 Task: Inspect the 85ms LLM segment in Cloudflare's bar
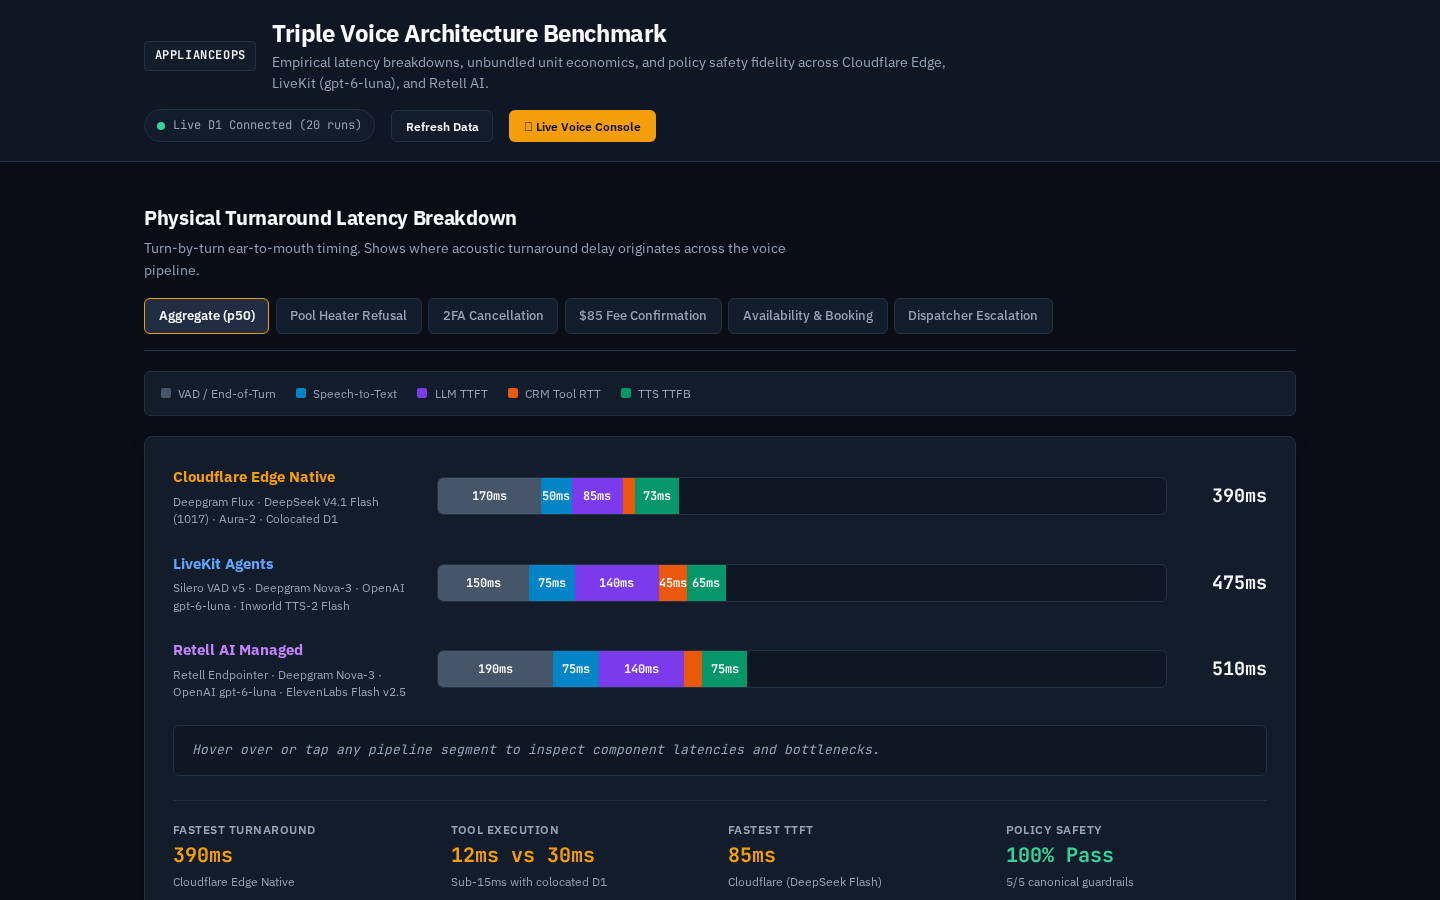[597, 496]
